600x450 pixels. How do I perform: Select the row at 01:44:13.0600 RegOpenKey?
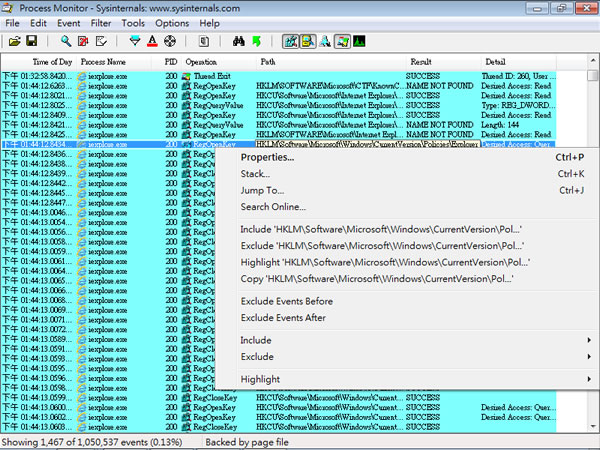pyautogui.click(x=279, y=407)
